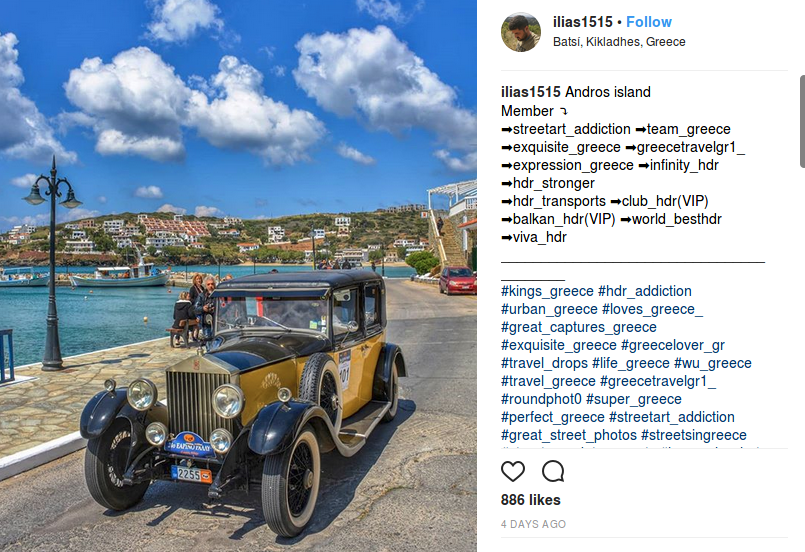
Task: Click the vintage car photo
Action: tap(238, 276)
